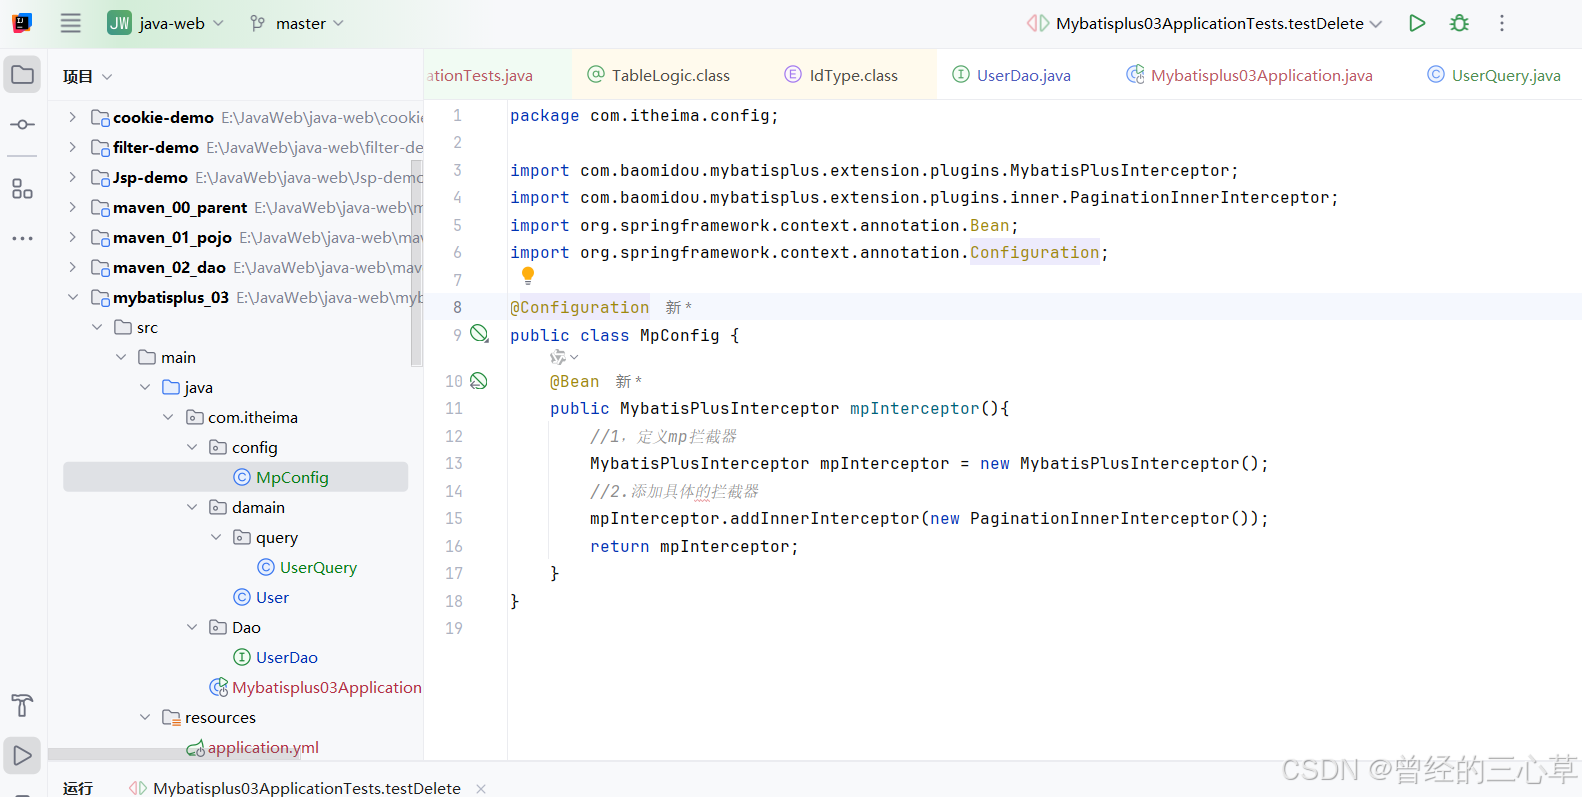Debug the testDelete configuration

[1459, 23]
